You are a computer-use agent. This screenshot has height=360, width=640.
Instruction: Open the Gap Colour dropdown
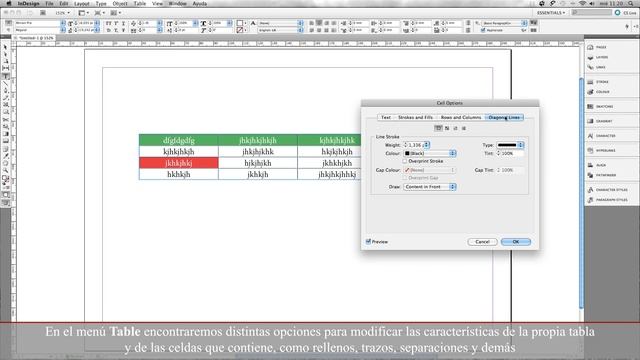click(430, 170)
